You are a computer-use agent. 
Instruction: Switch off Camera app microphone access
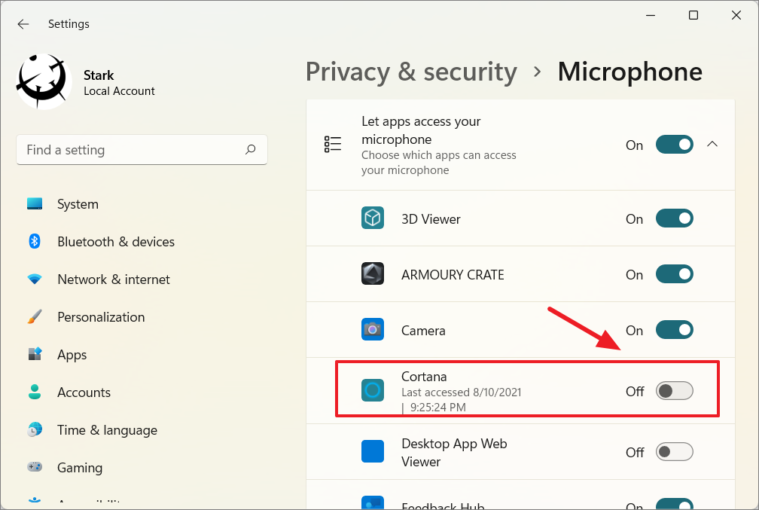coord(674,330)
